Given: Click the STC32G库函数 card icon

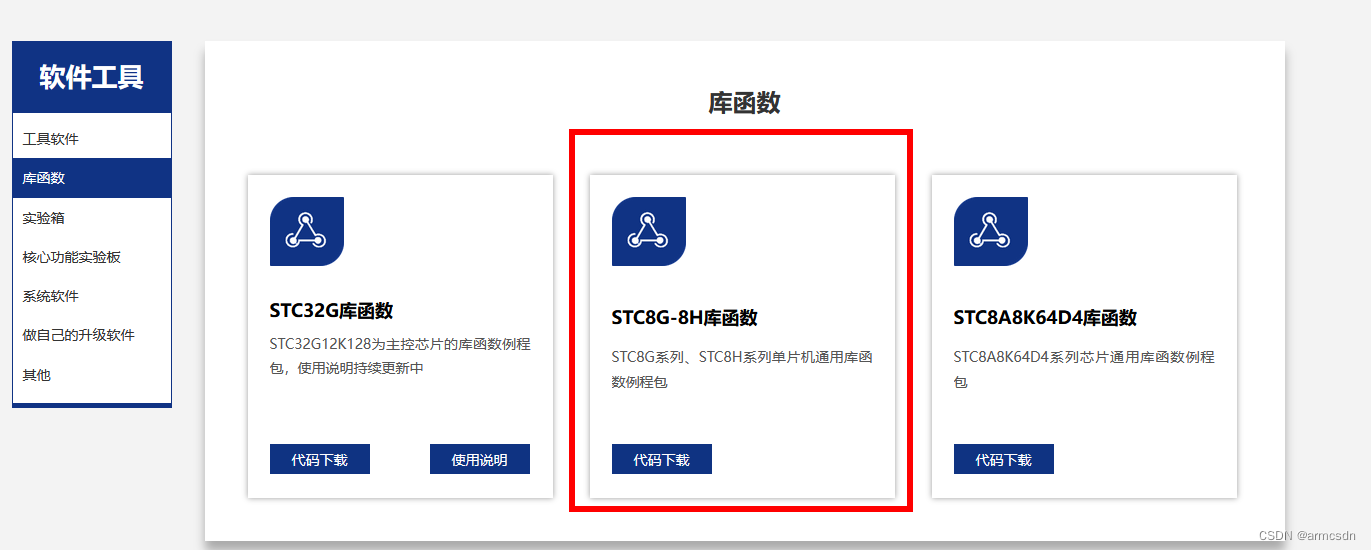Looking at the screenshot, I should point(307,231).
